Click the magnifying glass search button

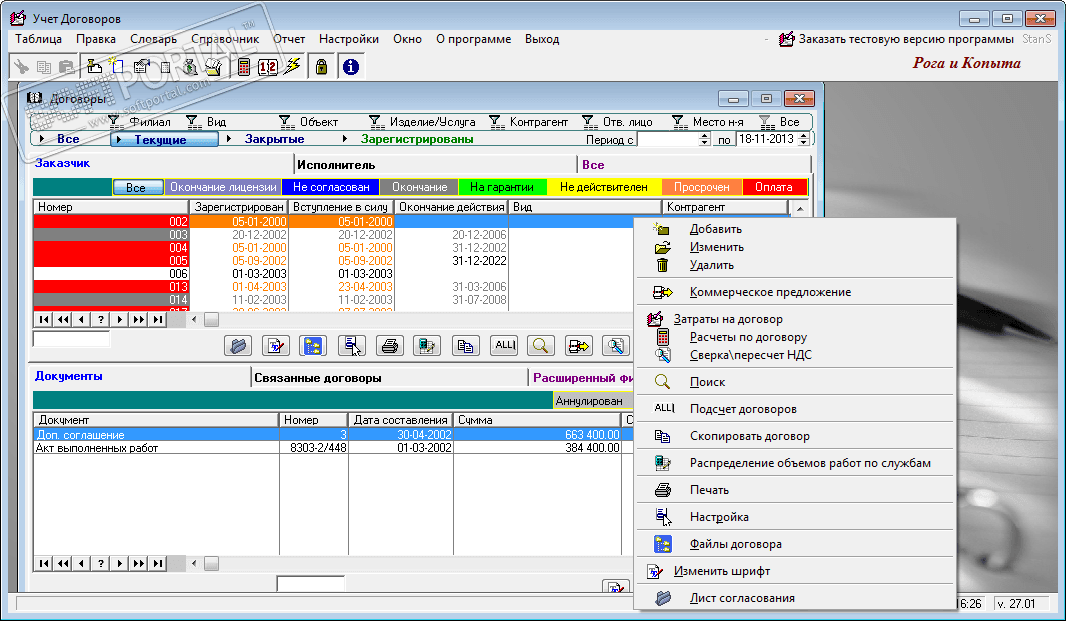[x=541, y=346]
